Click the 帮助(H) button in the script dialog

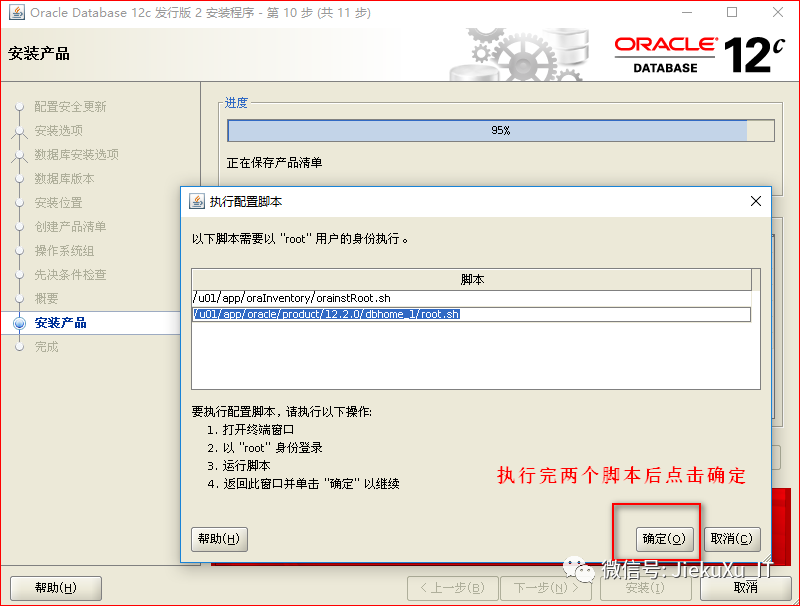click(x=219, y=539)
